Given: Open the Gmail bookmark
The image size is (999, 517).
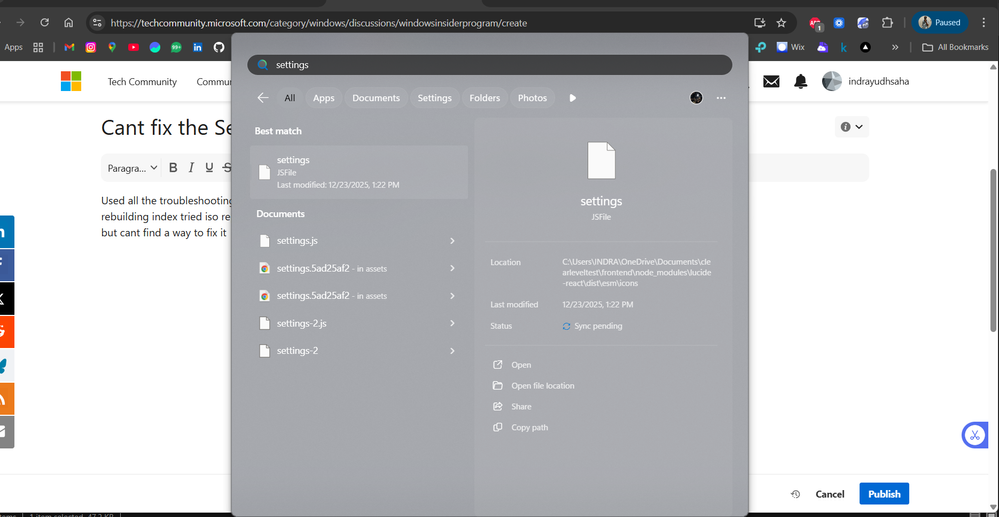Looking at the screenshot, I should 69,47.
